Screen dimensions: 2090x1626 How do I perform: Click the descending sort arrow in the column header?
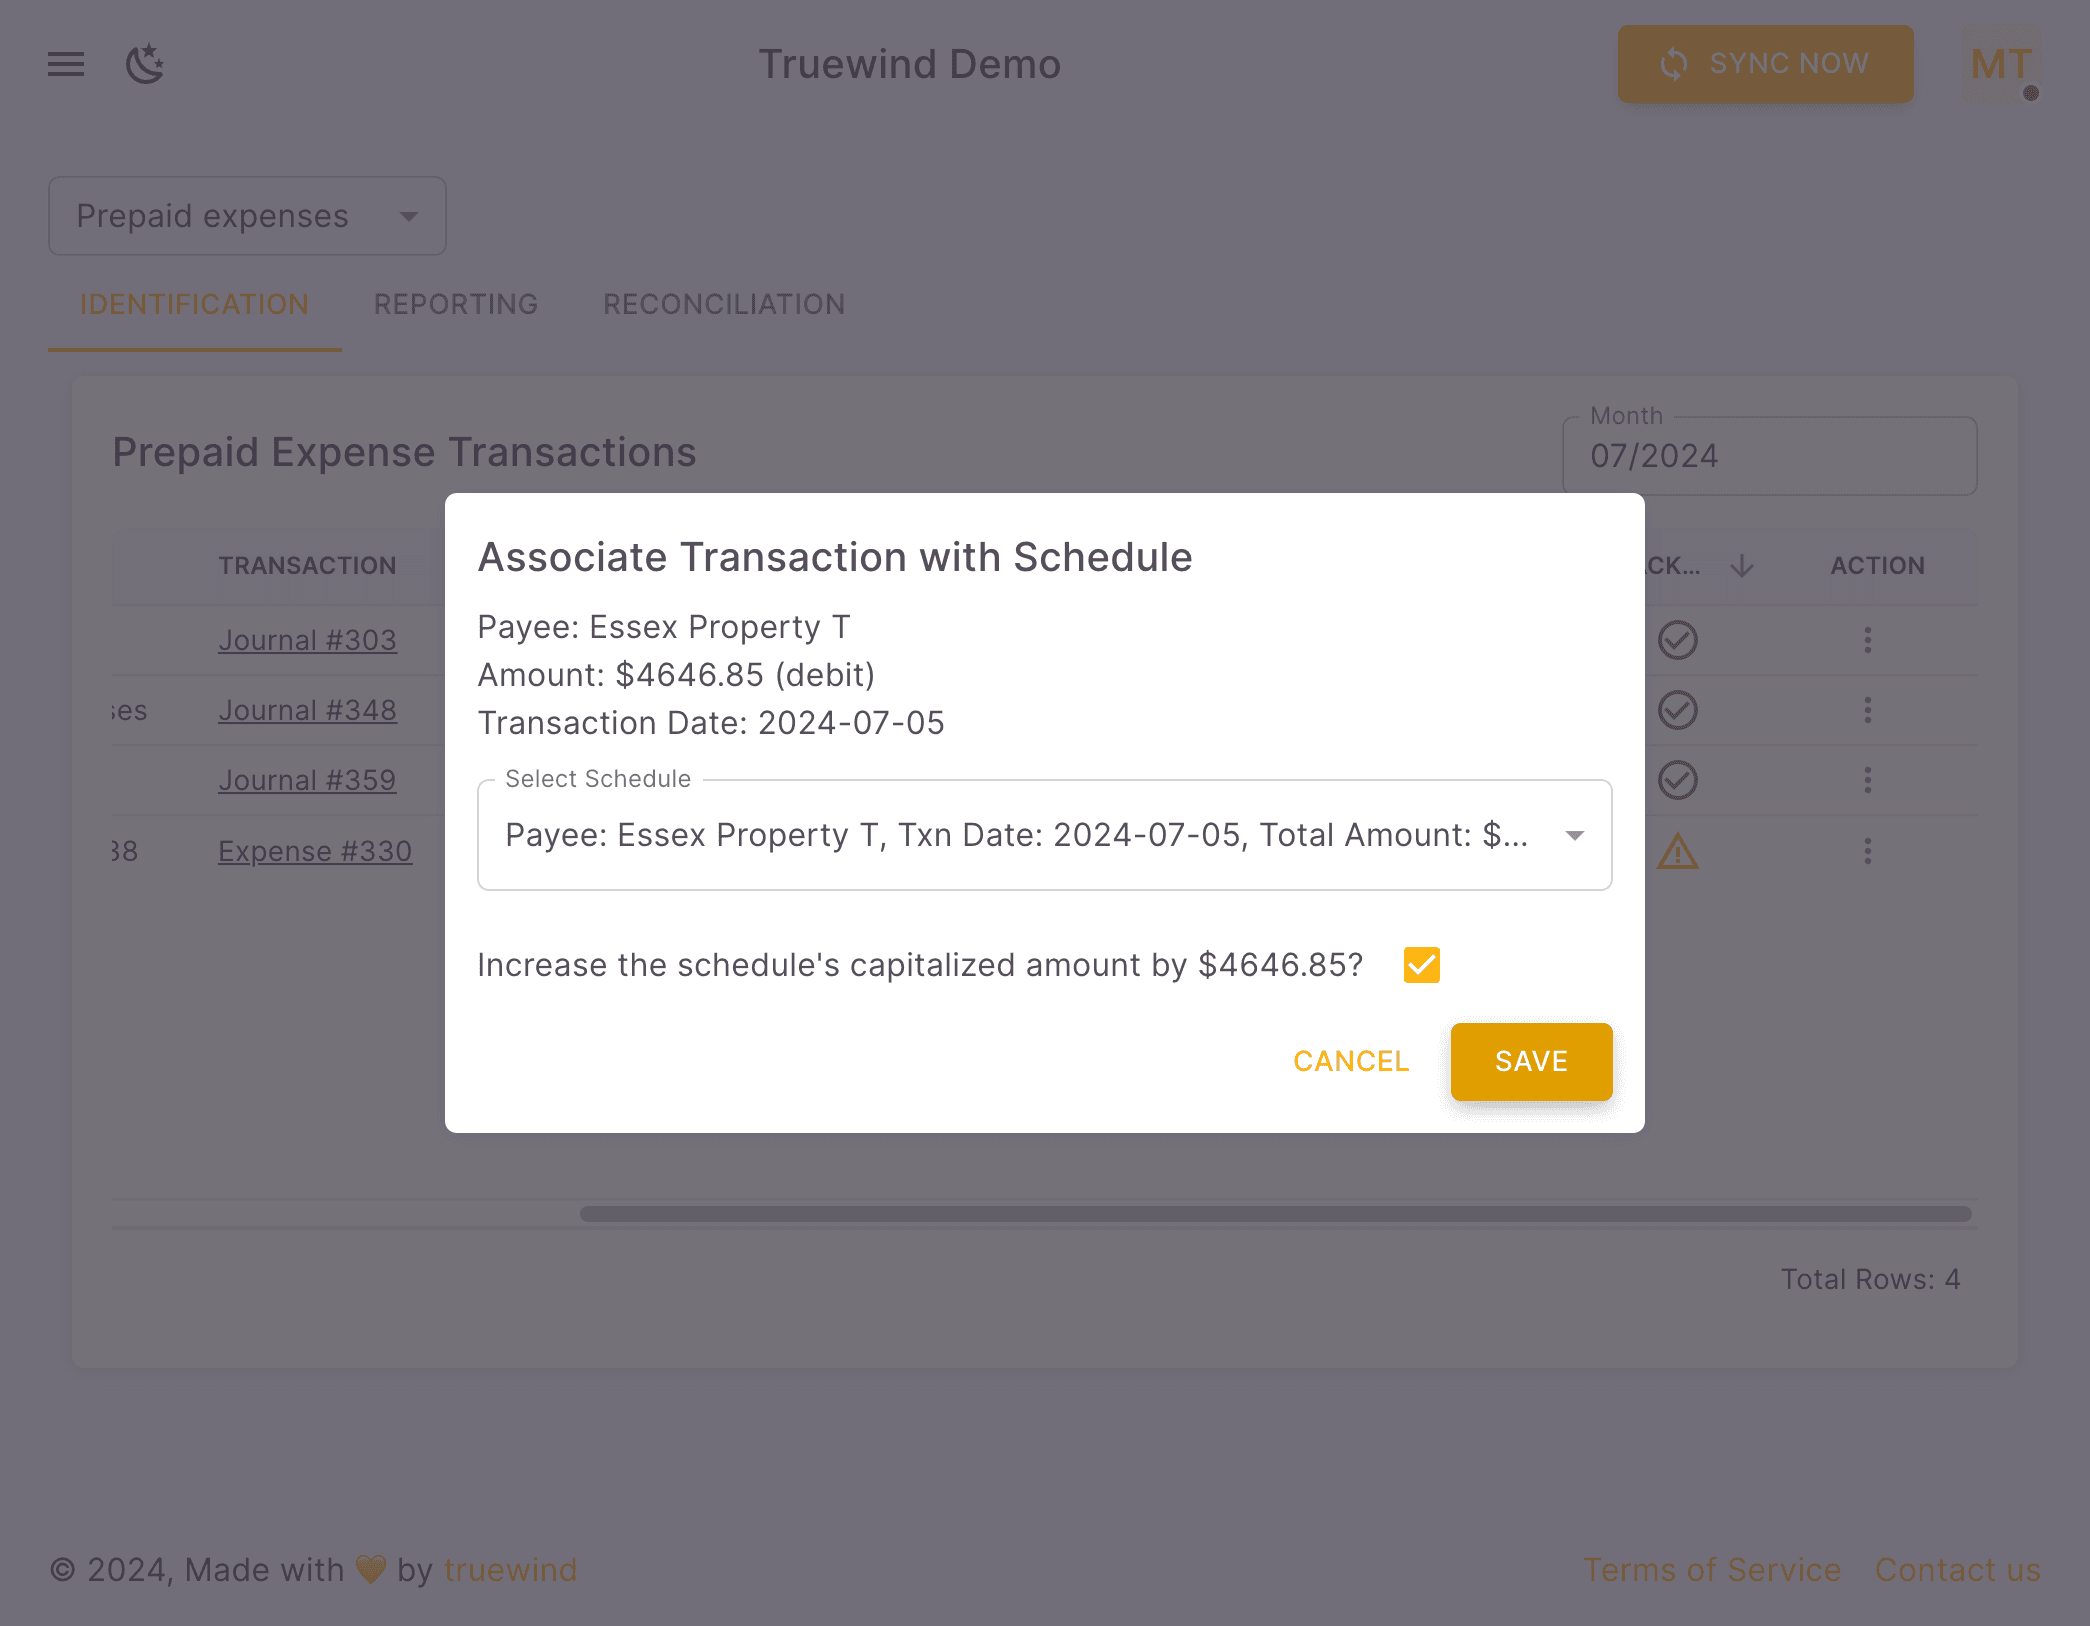[1741, 565]
